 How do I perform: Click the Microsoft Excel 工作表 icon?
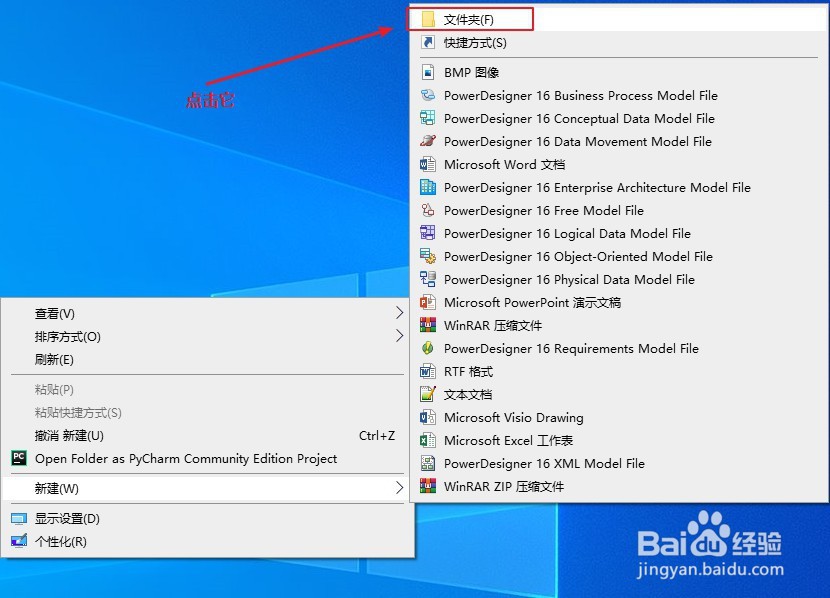(x=428, y=441)
